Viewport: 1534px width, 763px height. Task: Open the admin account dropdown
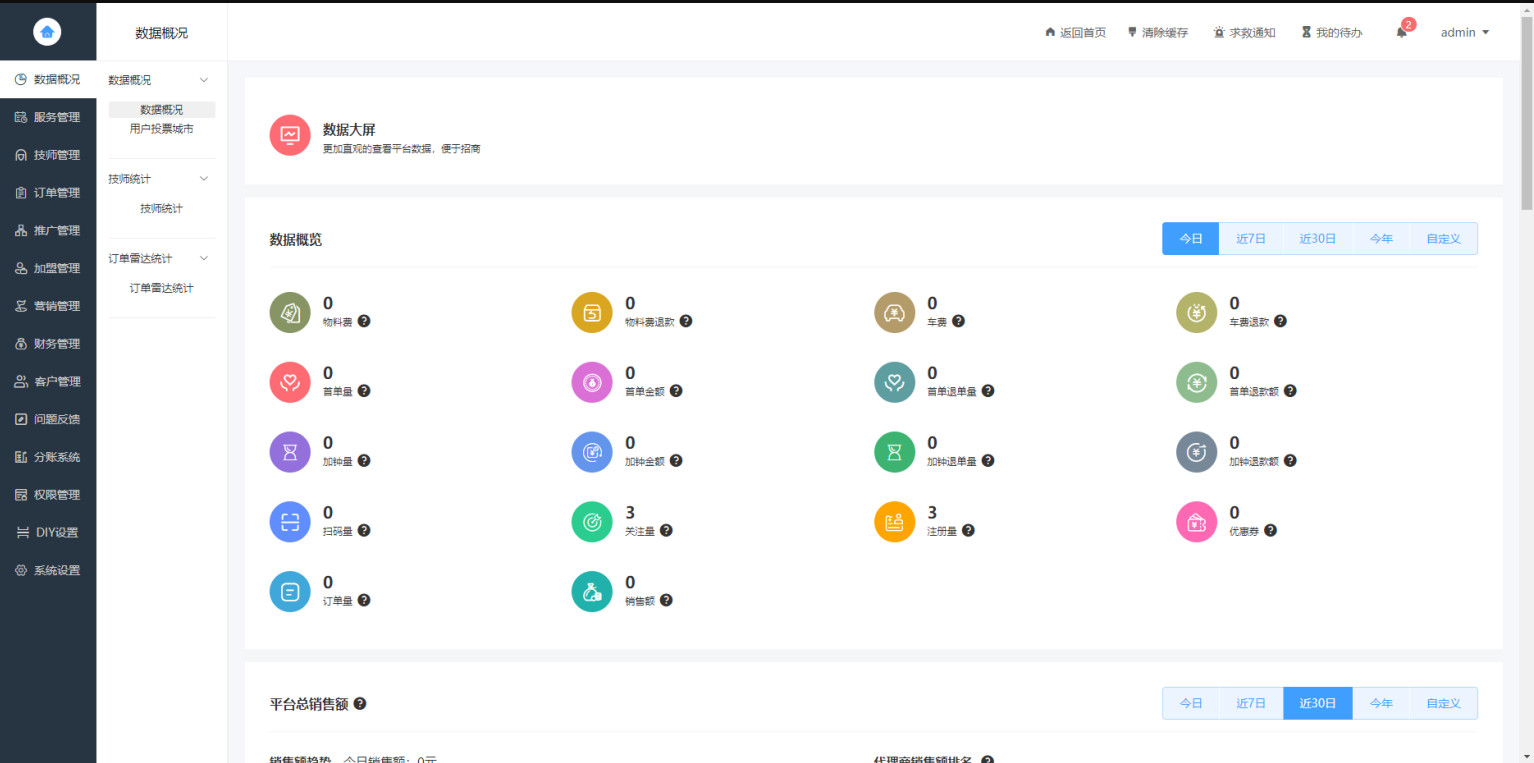click(x=1463, y=31)
